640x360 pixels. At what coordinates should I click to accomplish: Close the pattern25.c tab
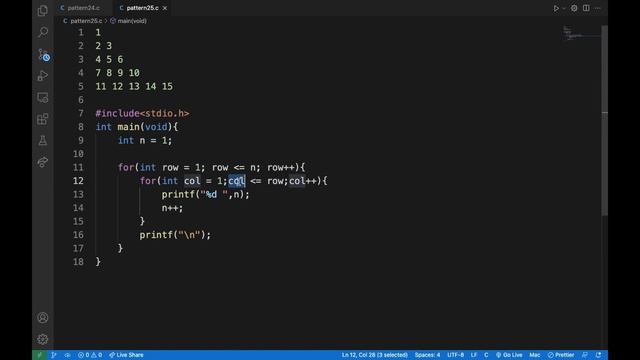coord(165,8)
